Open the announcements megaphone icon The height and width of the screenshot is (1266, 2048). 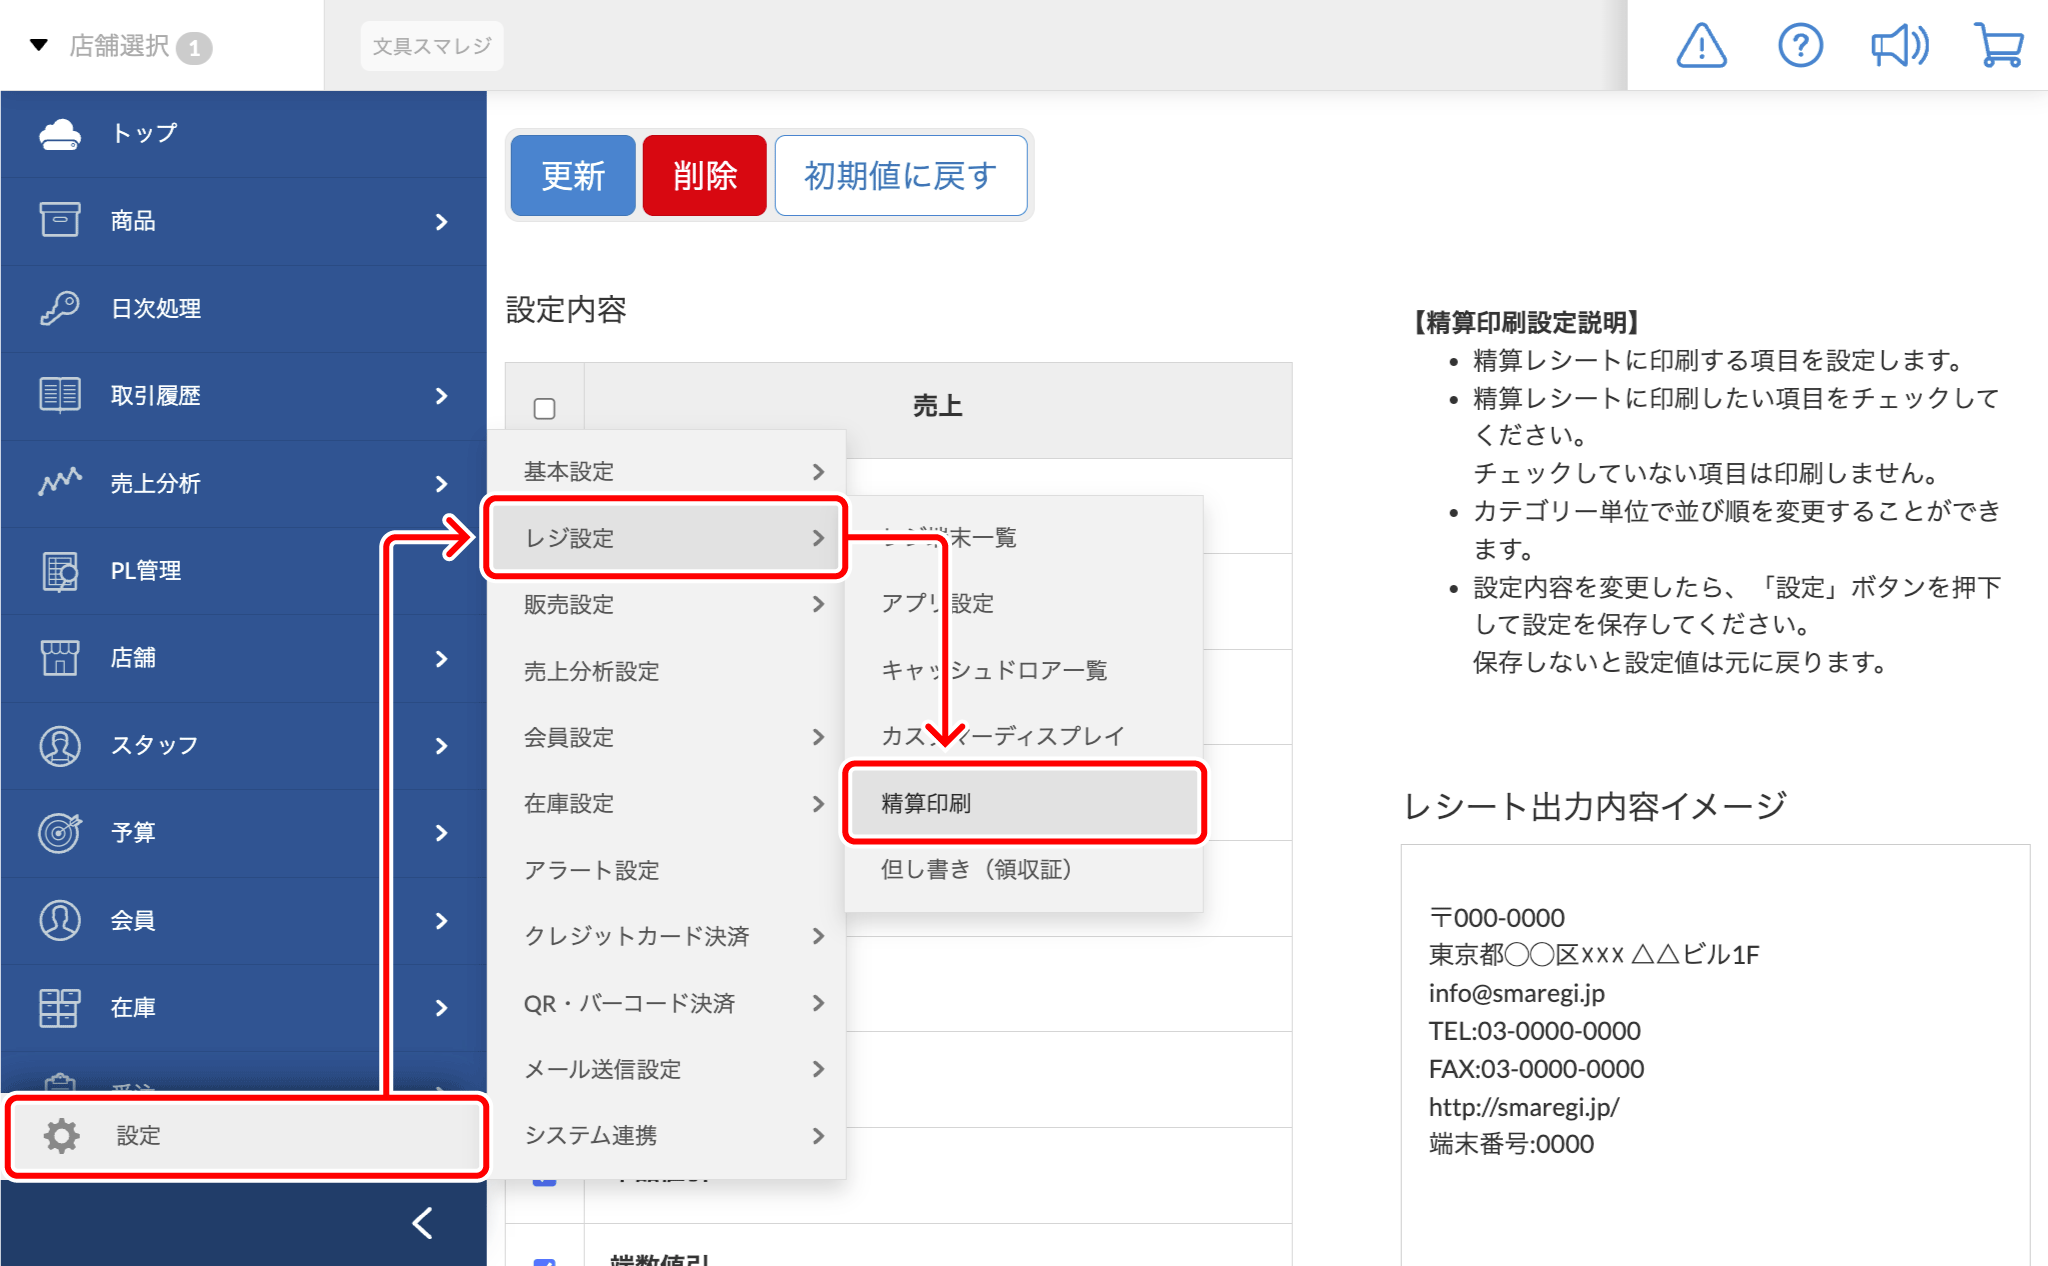pyautogui.click(x=1899, y=46)
